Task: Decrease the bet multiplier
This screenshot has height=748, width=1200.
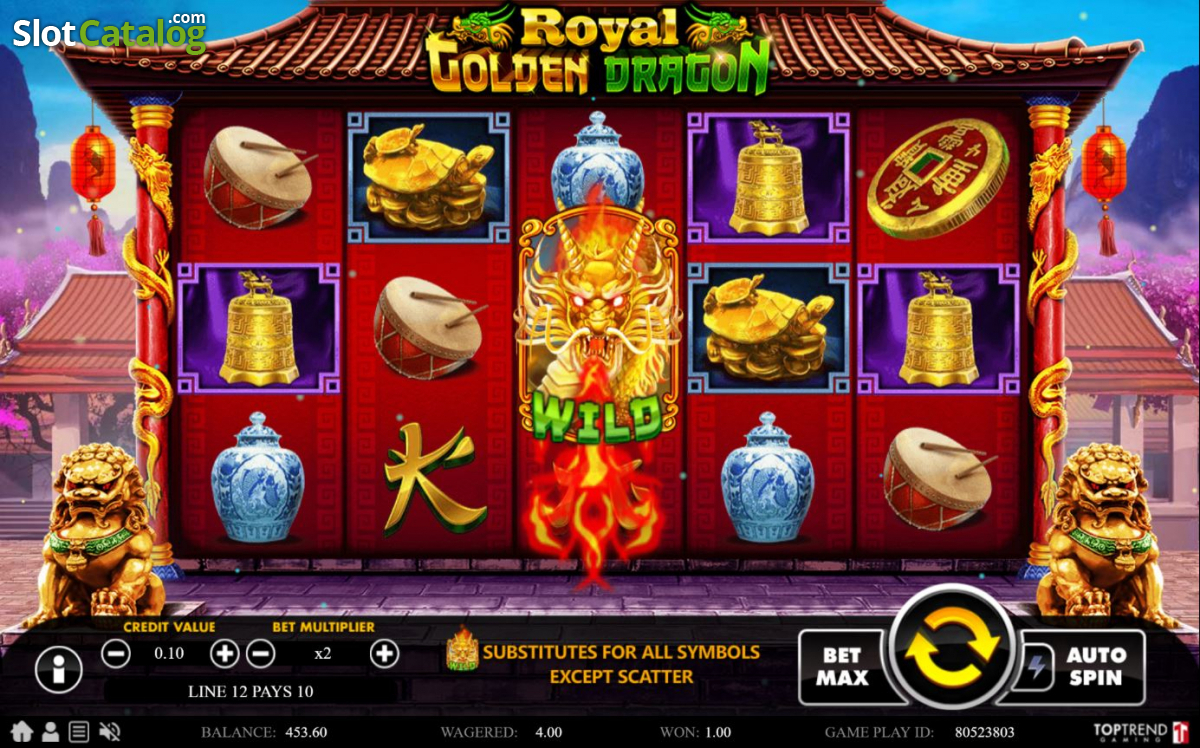Action: (261, 654)
